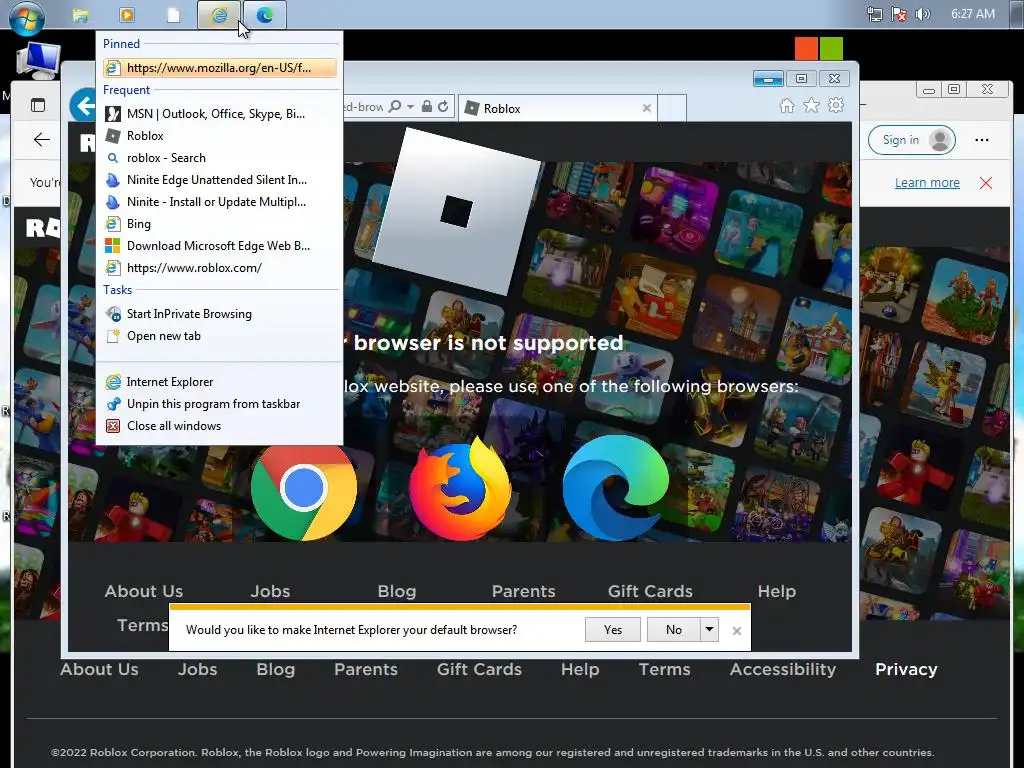
Task: Click Open new tab task
Action: coord(219,336)
